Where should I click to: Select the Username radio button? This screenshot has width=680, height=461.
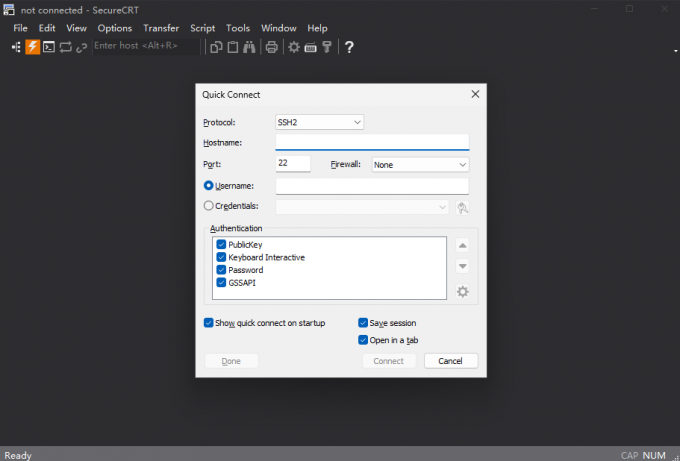[209, 186]
